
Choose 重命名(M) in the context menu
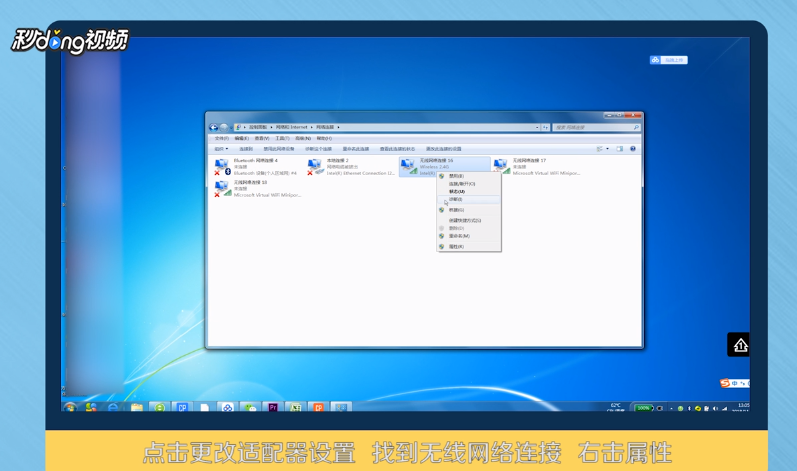point(469,236)
